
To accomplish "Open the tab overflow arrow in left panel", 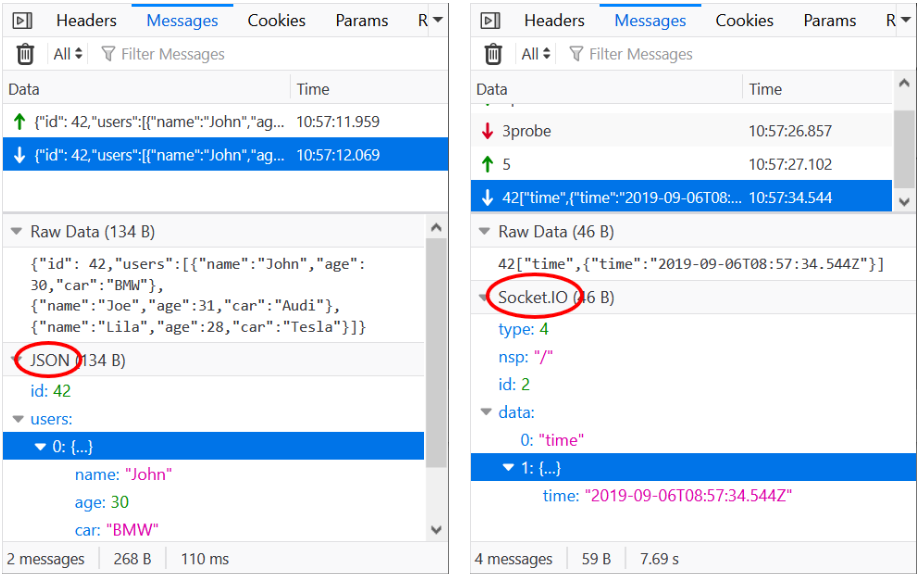I will click(437, 21).
